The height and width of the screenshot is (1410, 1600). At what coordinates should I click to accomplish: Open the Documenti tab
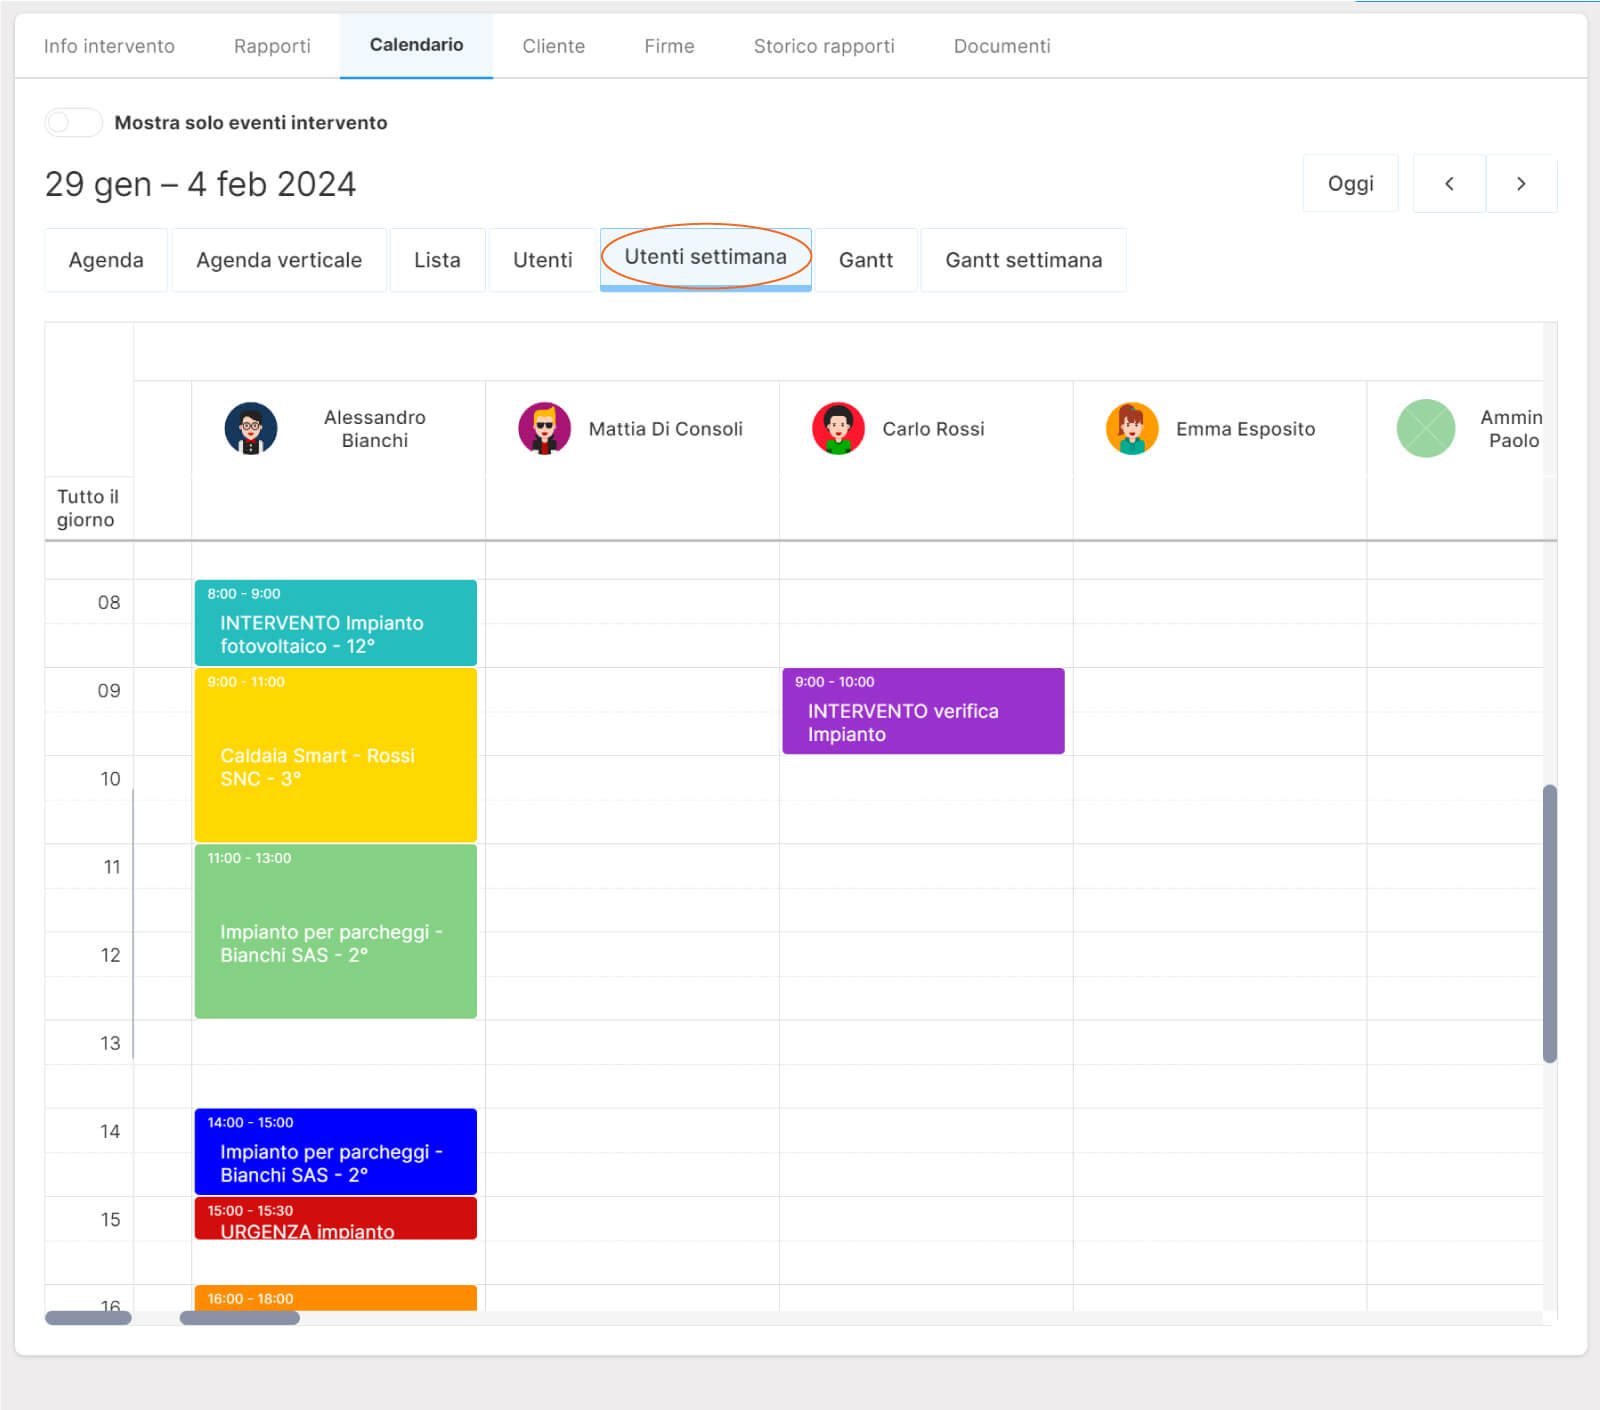(x=1001, y=46)
